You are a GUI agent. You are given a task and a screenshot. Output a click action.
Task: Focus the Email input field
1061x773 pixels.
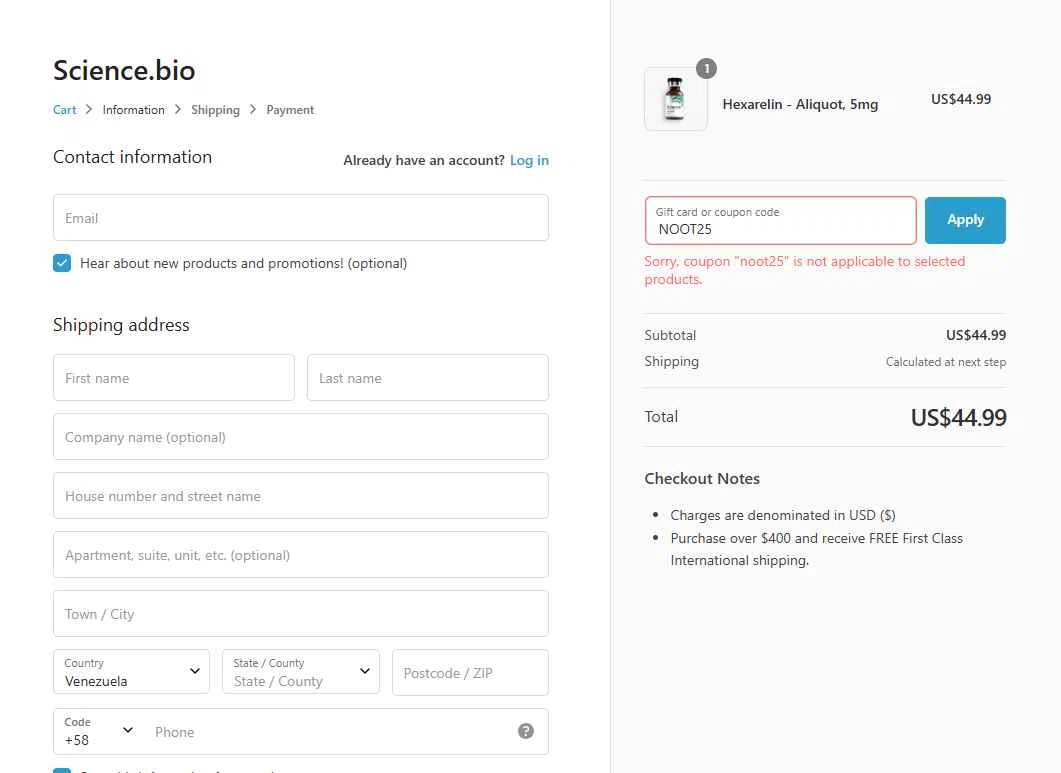(301, 218)
